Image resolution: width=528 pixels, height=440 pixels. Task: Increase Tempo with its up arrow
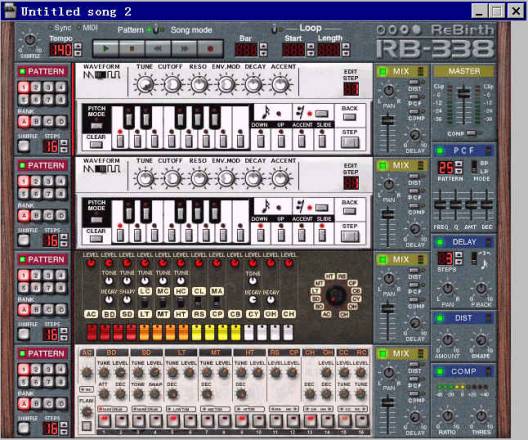coord(78,46)
